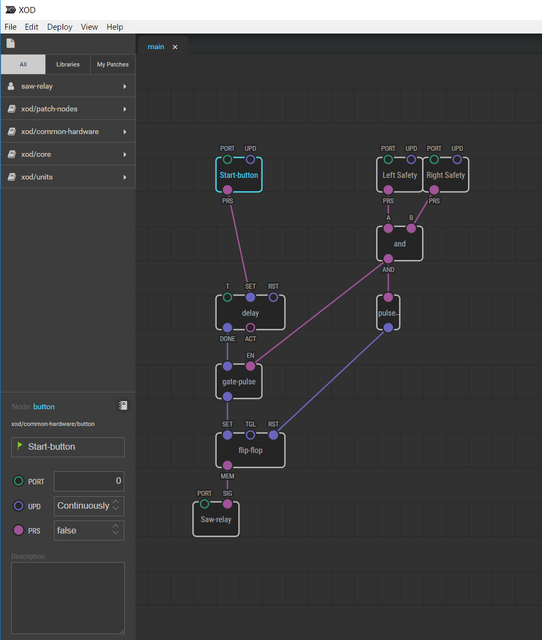Screen dimensions: 542x640
Task: Select the flip-flop node
Action: pos(250,451)
